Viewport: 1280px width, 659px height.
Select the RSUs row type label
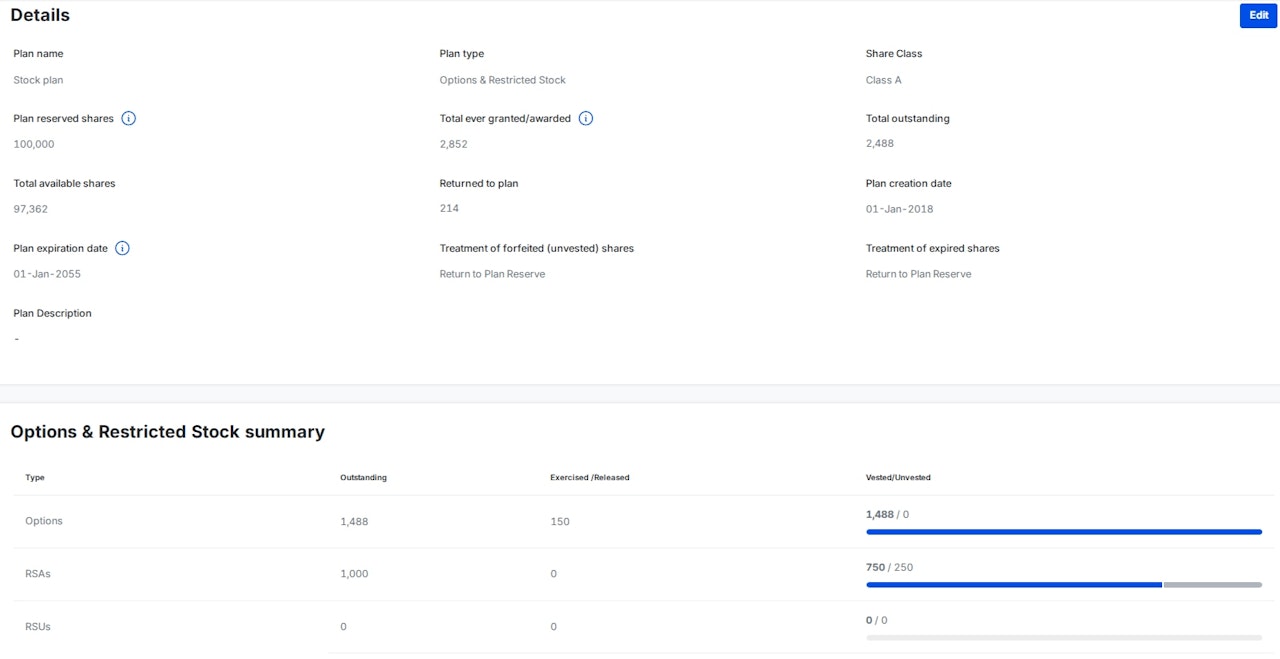38,627
